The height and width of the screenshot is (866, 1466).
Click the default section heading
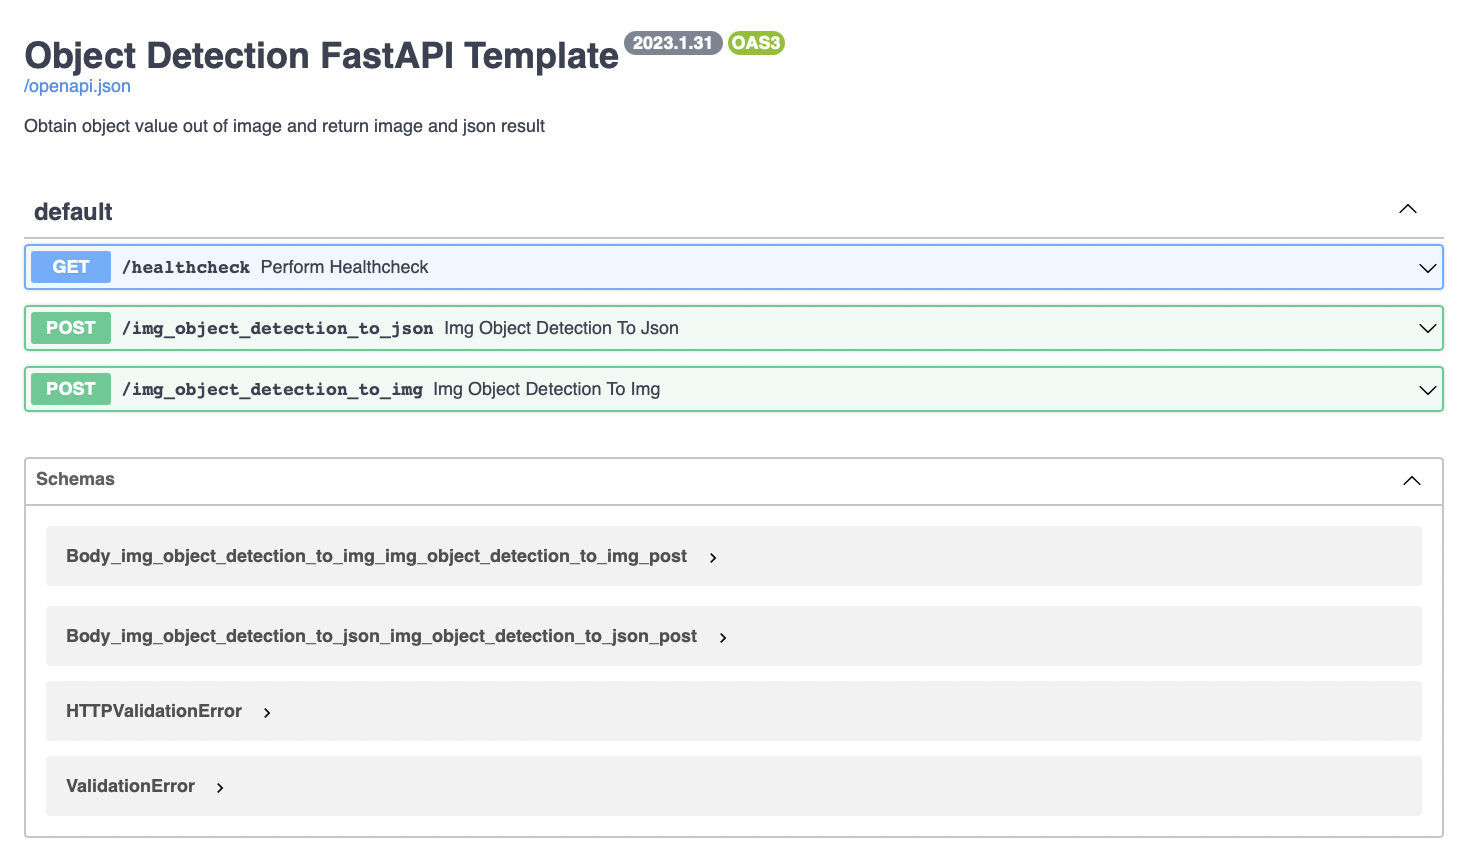pyautogui.click(x=73, y=212)
